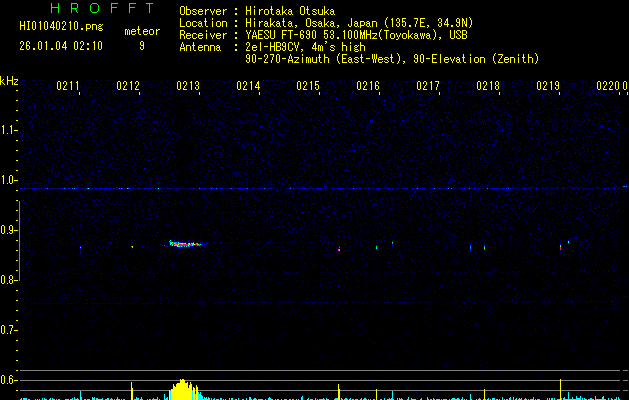629x400 pixels.
Task: Click the kHz axis unit label
Action: (9, 80)
